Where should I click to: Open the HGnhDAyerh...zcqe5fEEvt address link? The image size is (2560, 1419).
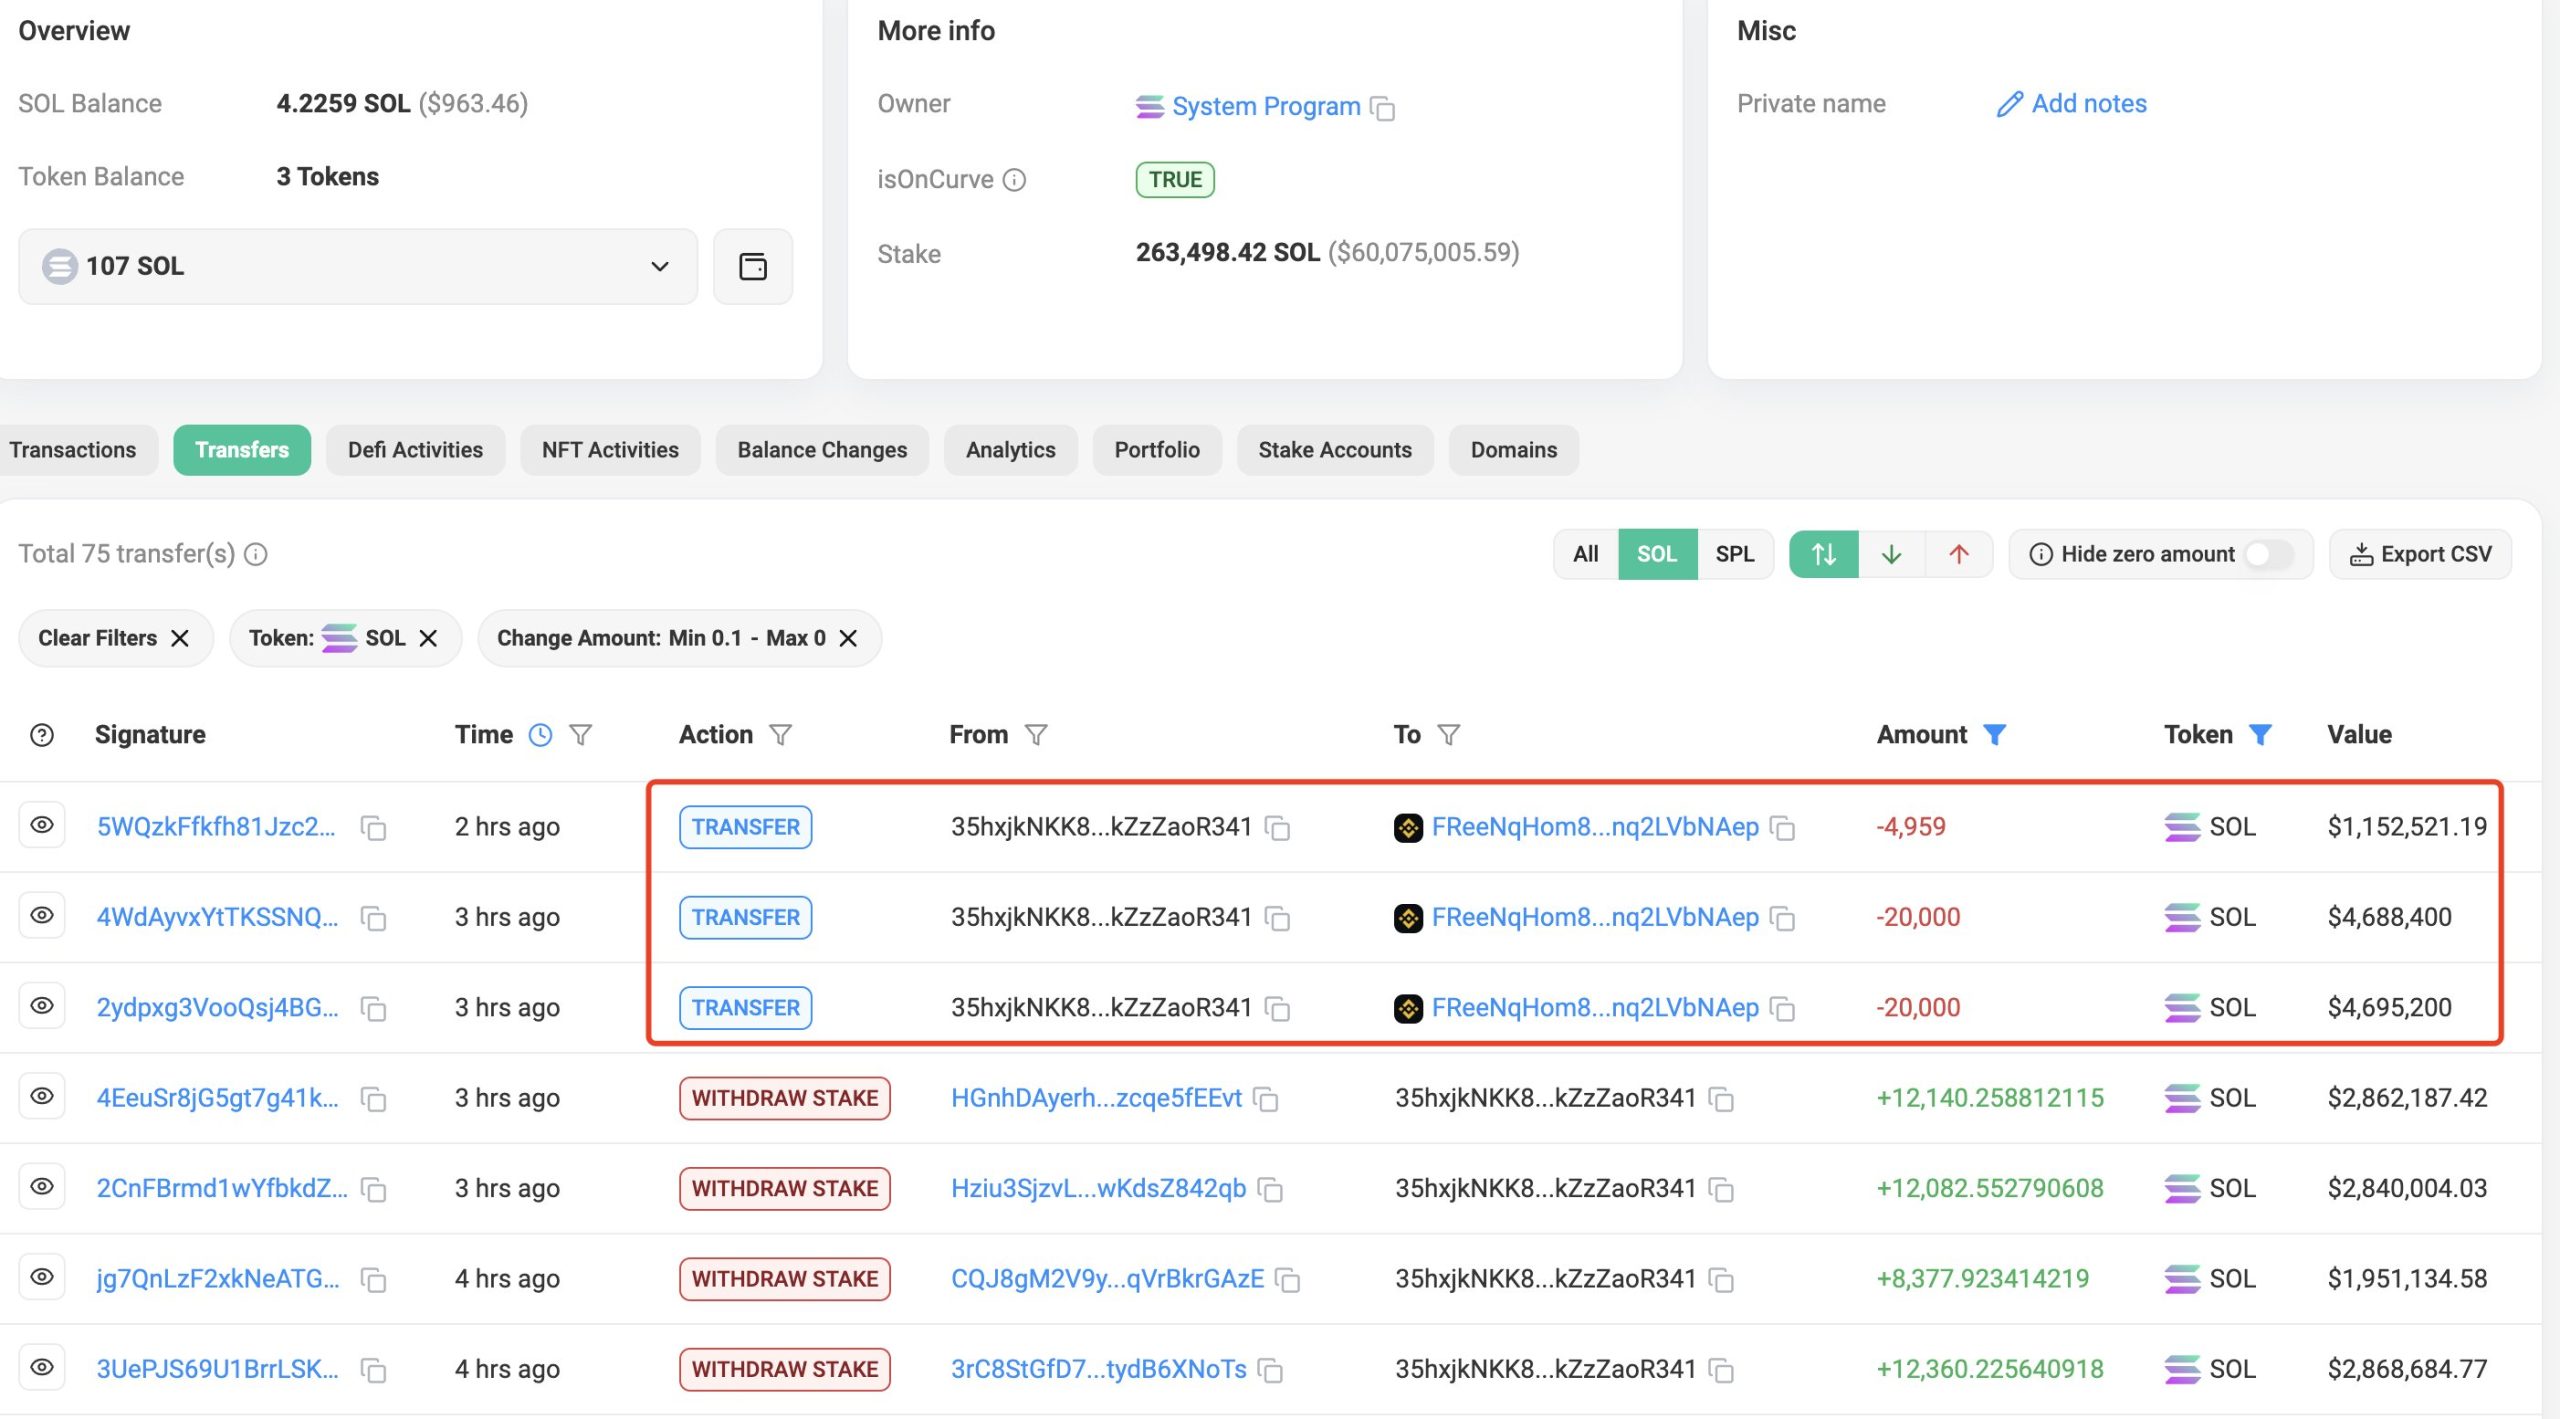pyautogui.click(x=1096, y=1098)
